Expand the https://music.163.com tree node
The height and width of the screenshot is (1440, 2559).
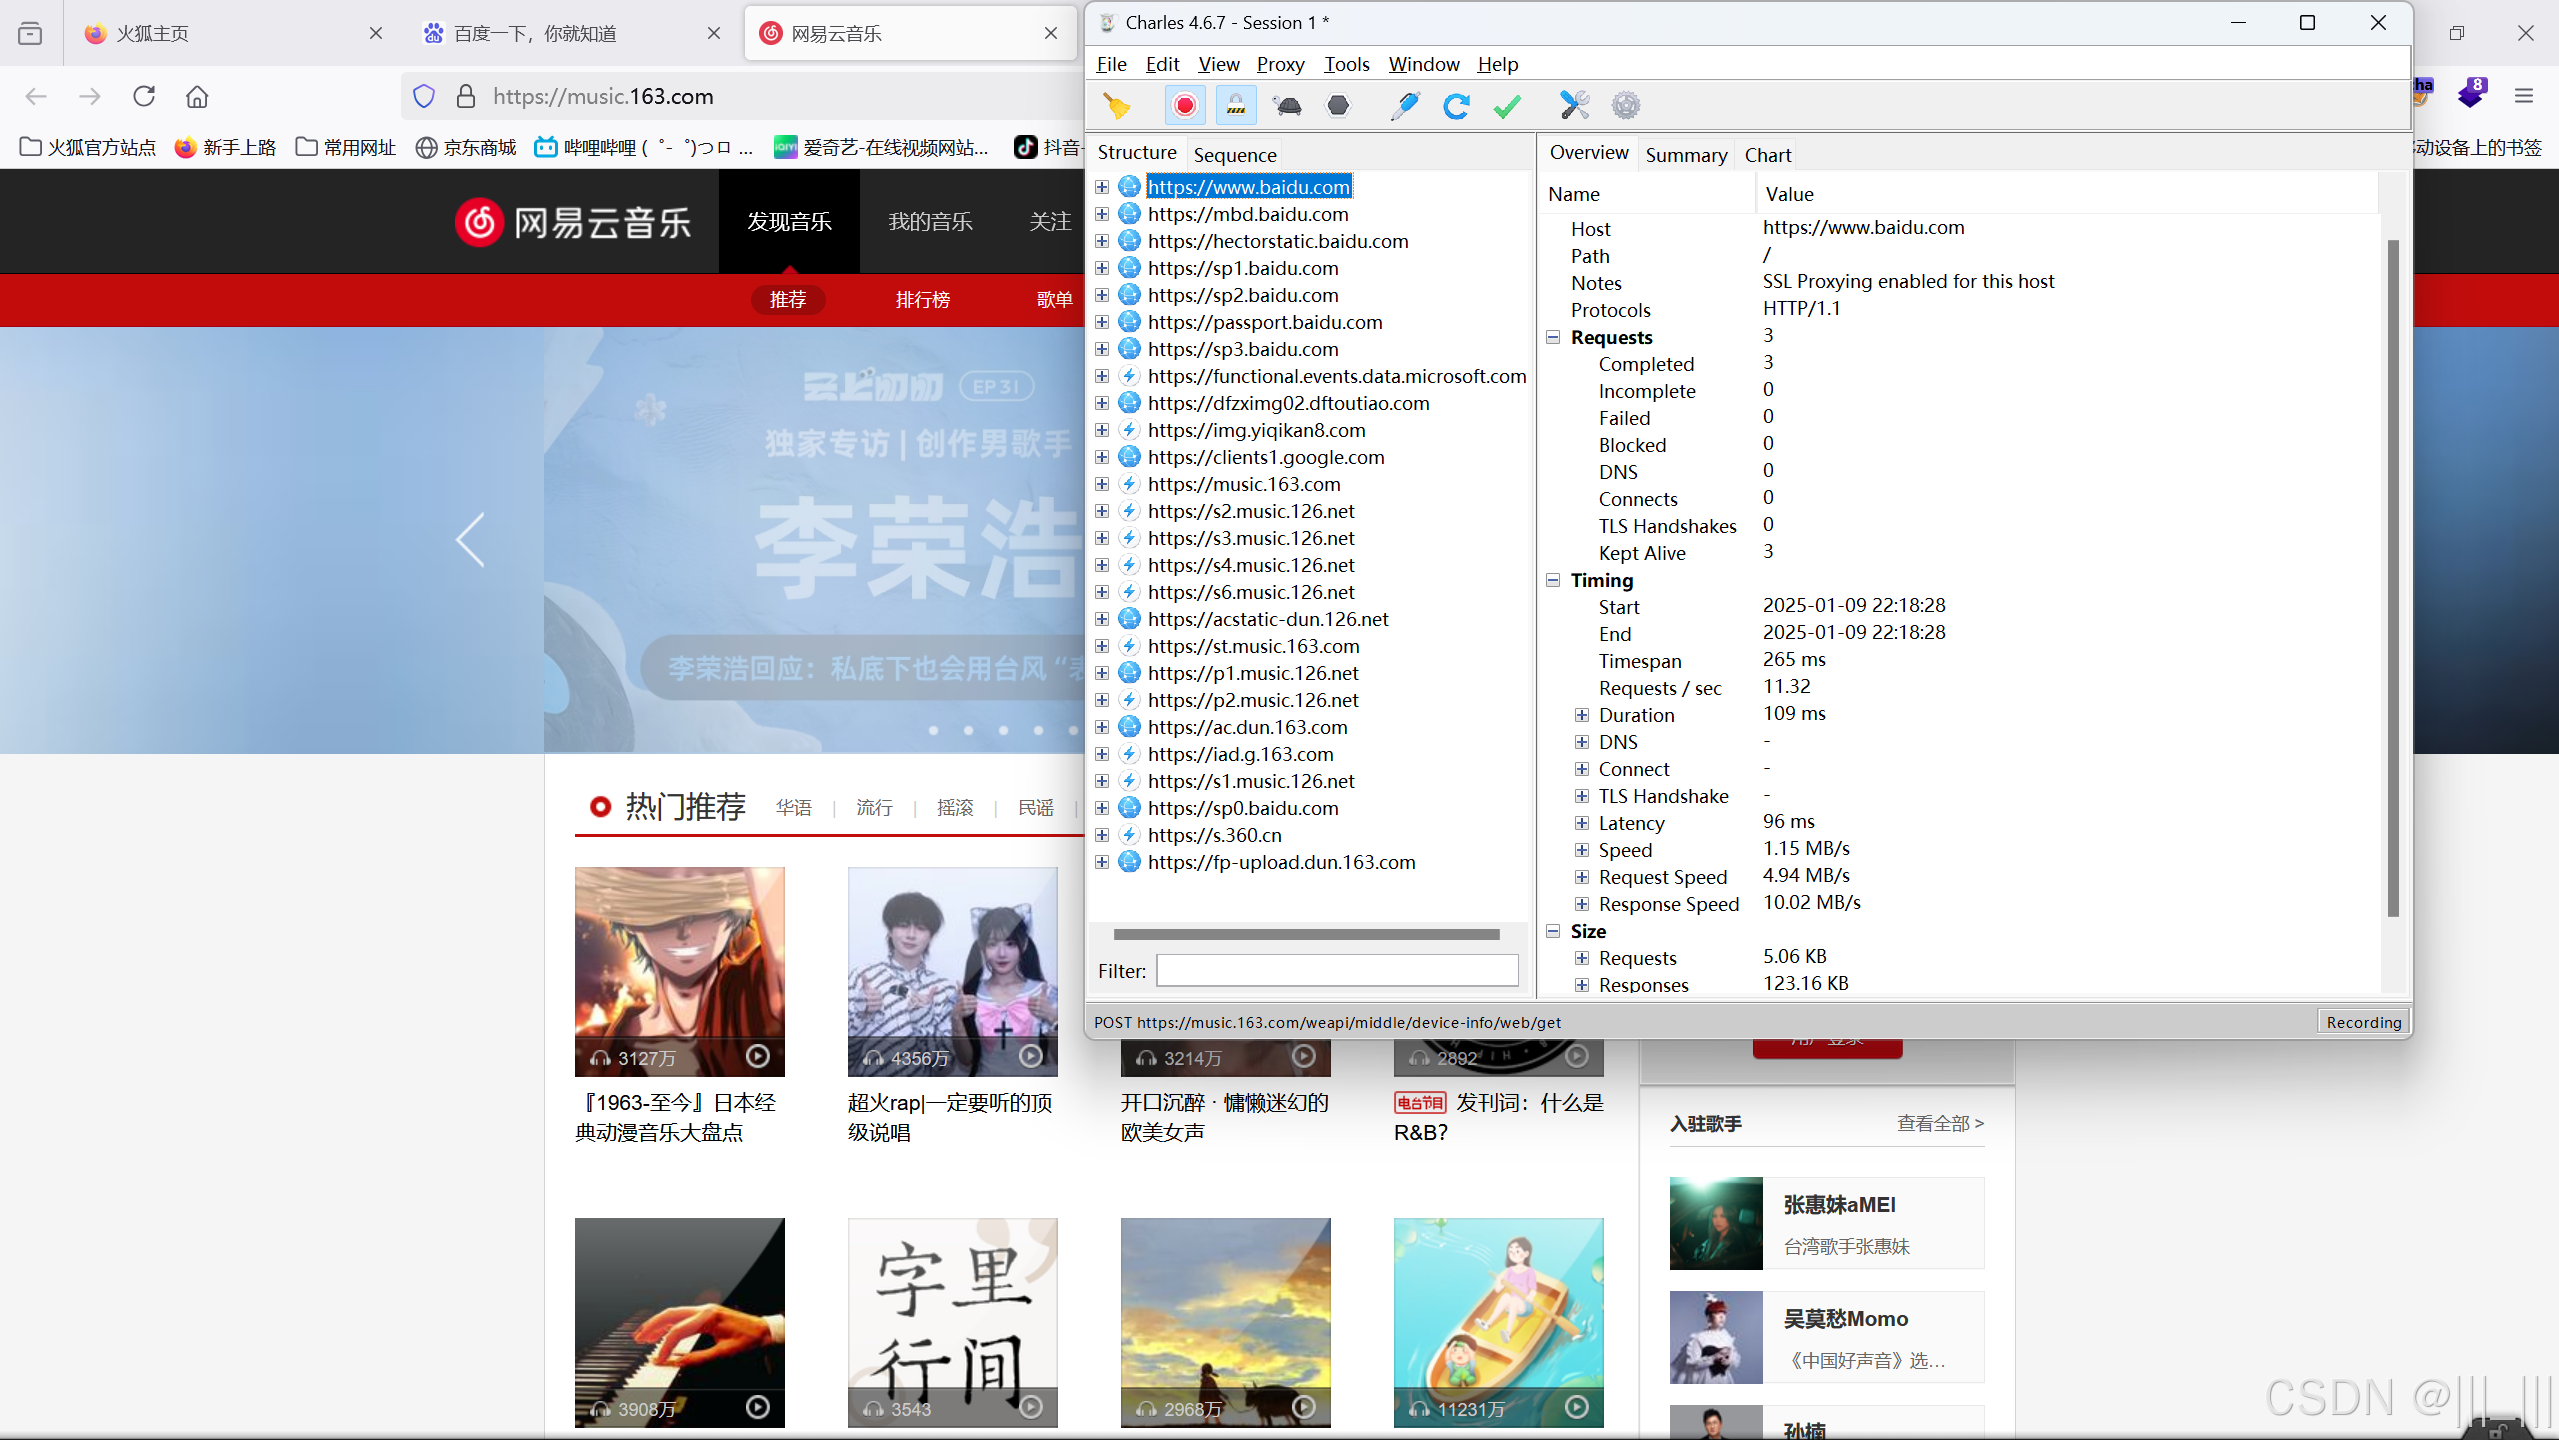[x=1102, y=484]
